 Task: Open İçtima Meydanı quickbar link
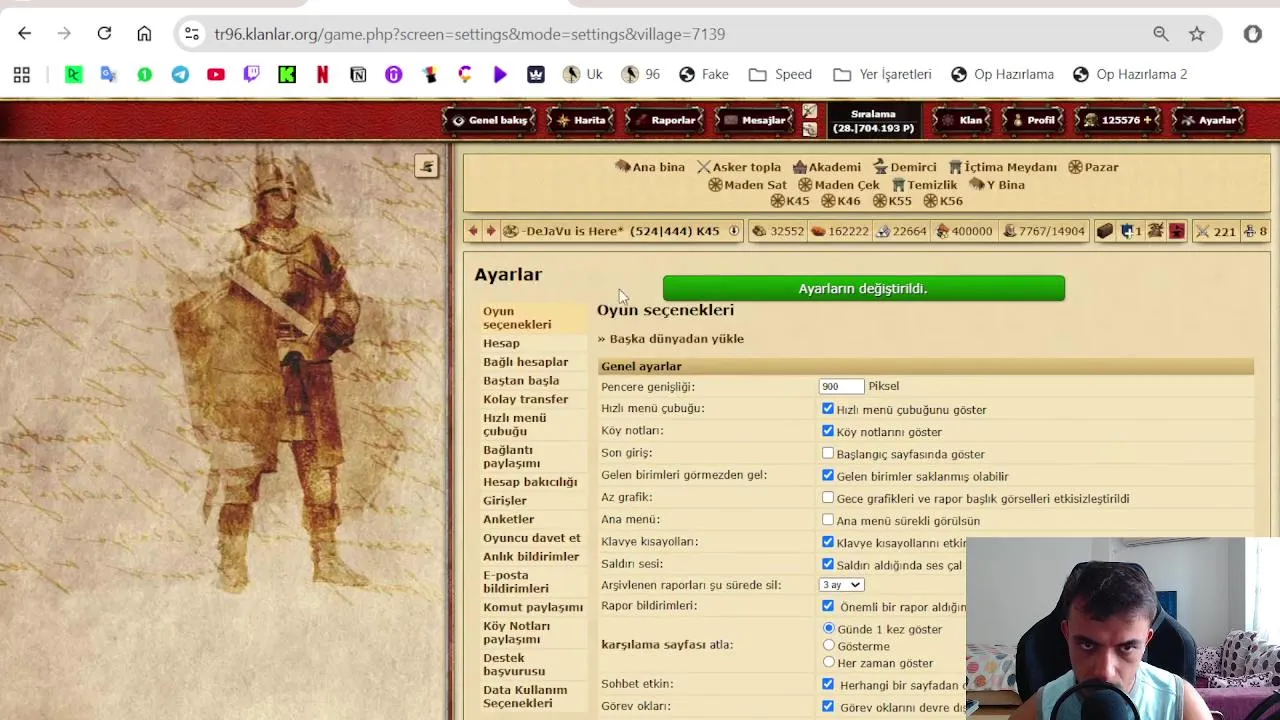[x=1003, y=167]
